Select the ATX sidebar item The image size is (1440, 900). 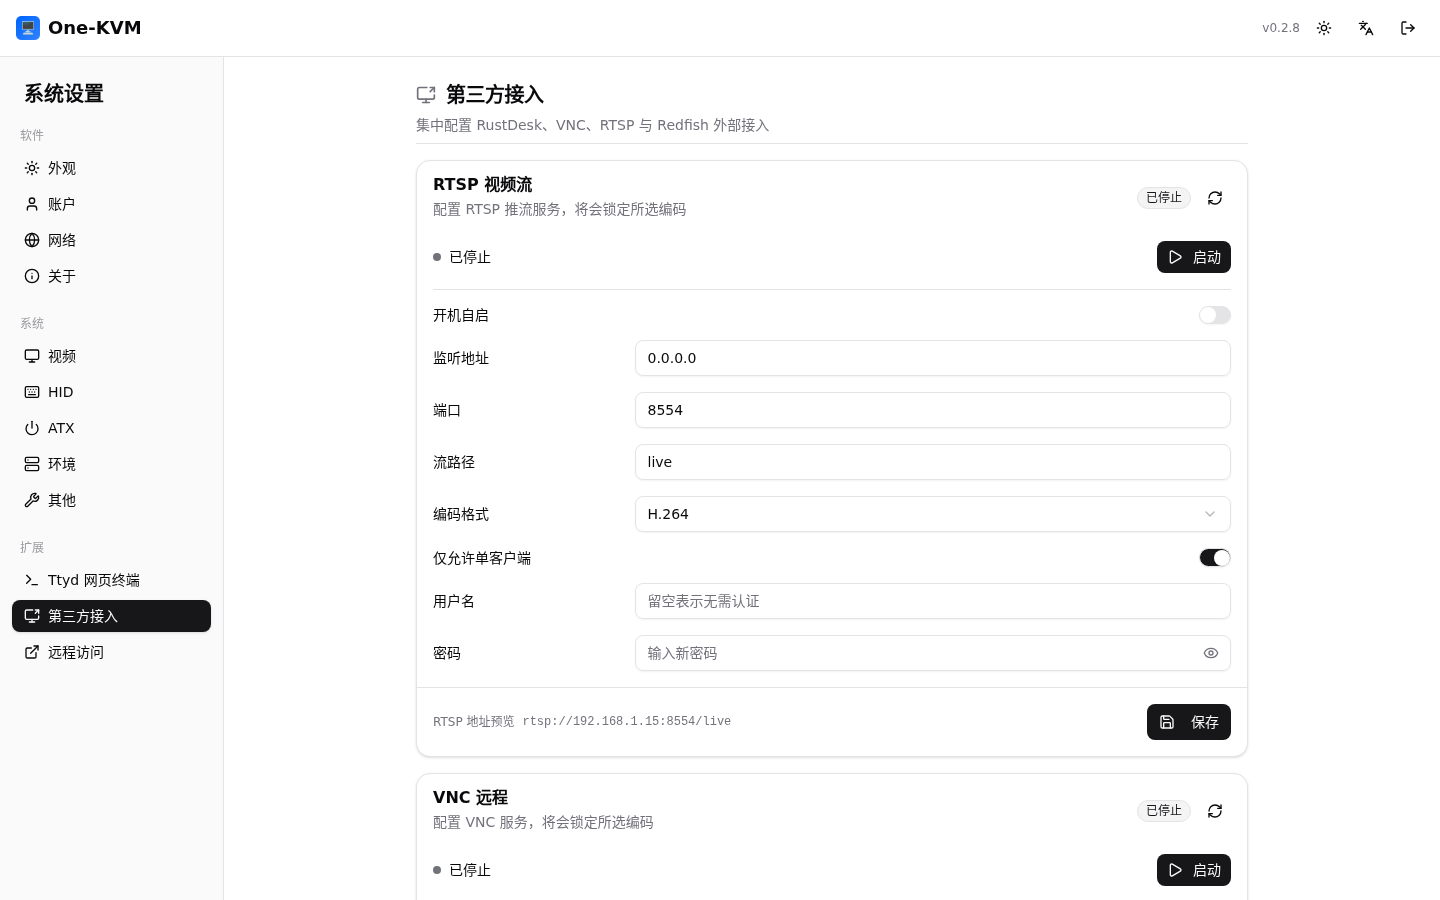[x=111, y=428]
